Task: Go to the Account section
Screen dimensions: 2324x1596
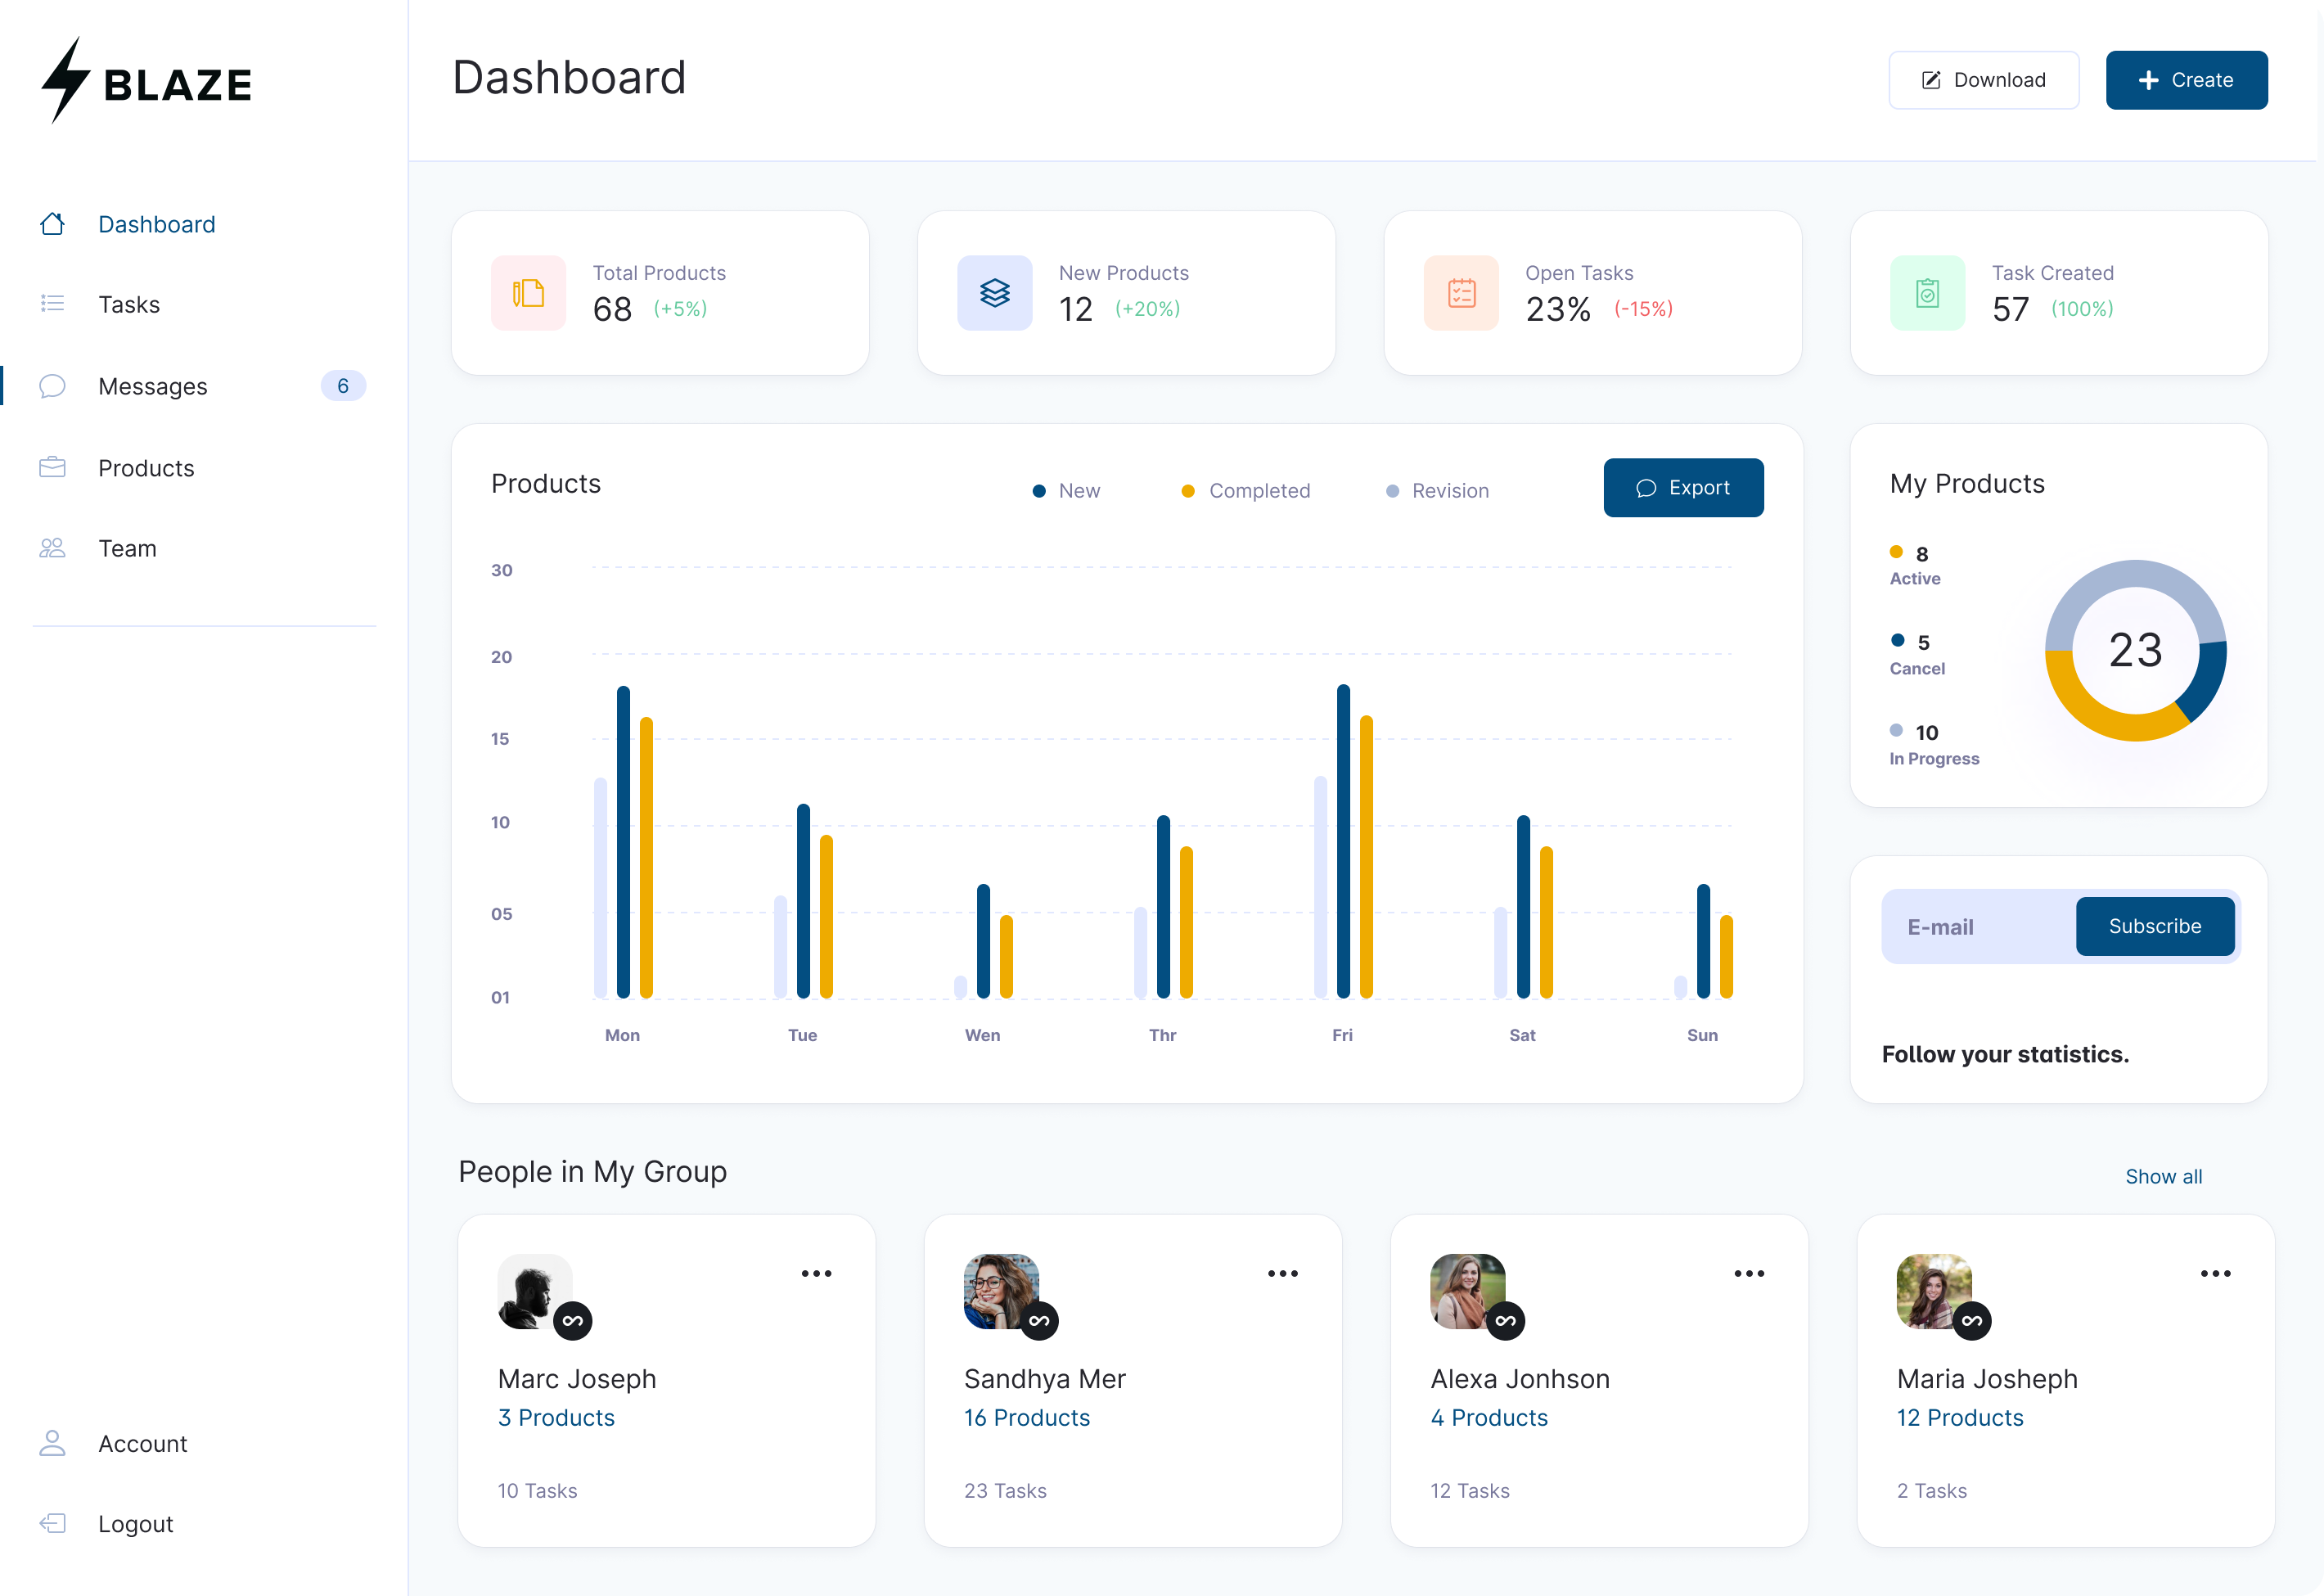Action: click(142, 1443)
